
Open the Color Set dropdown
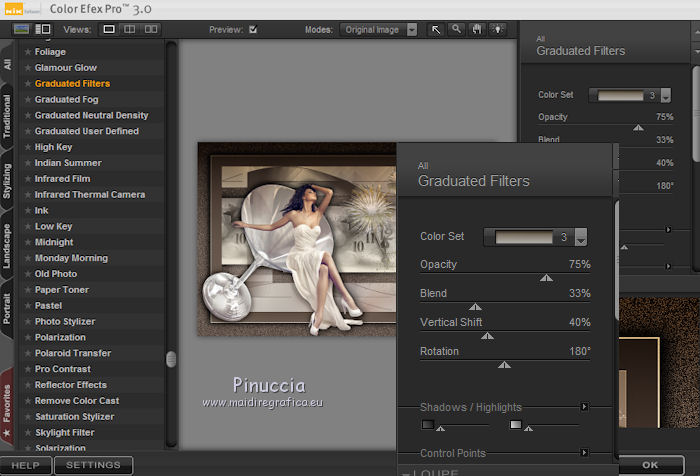580,238
